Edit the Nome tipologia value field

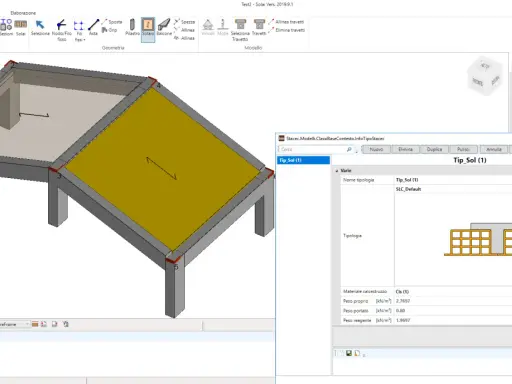[453, 180]
